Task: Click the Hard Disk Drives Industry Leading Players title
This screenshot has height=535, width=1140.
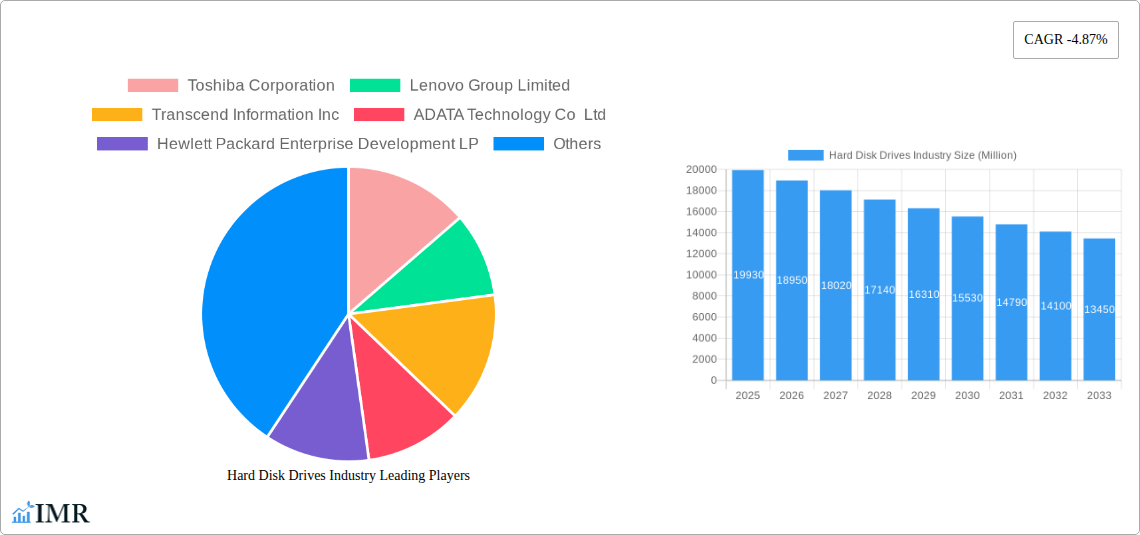Action: [348, 475]
